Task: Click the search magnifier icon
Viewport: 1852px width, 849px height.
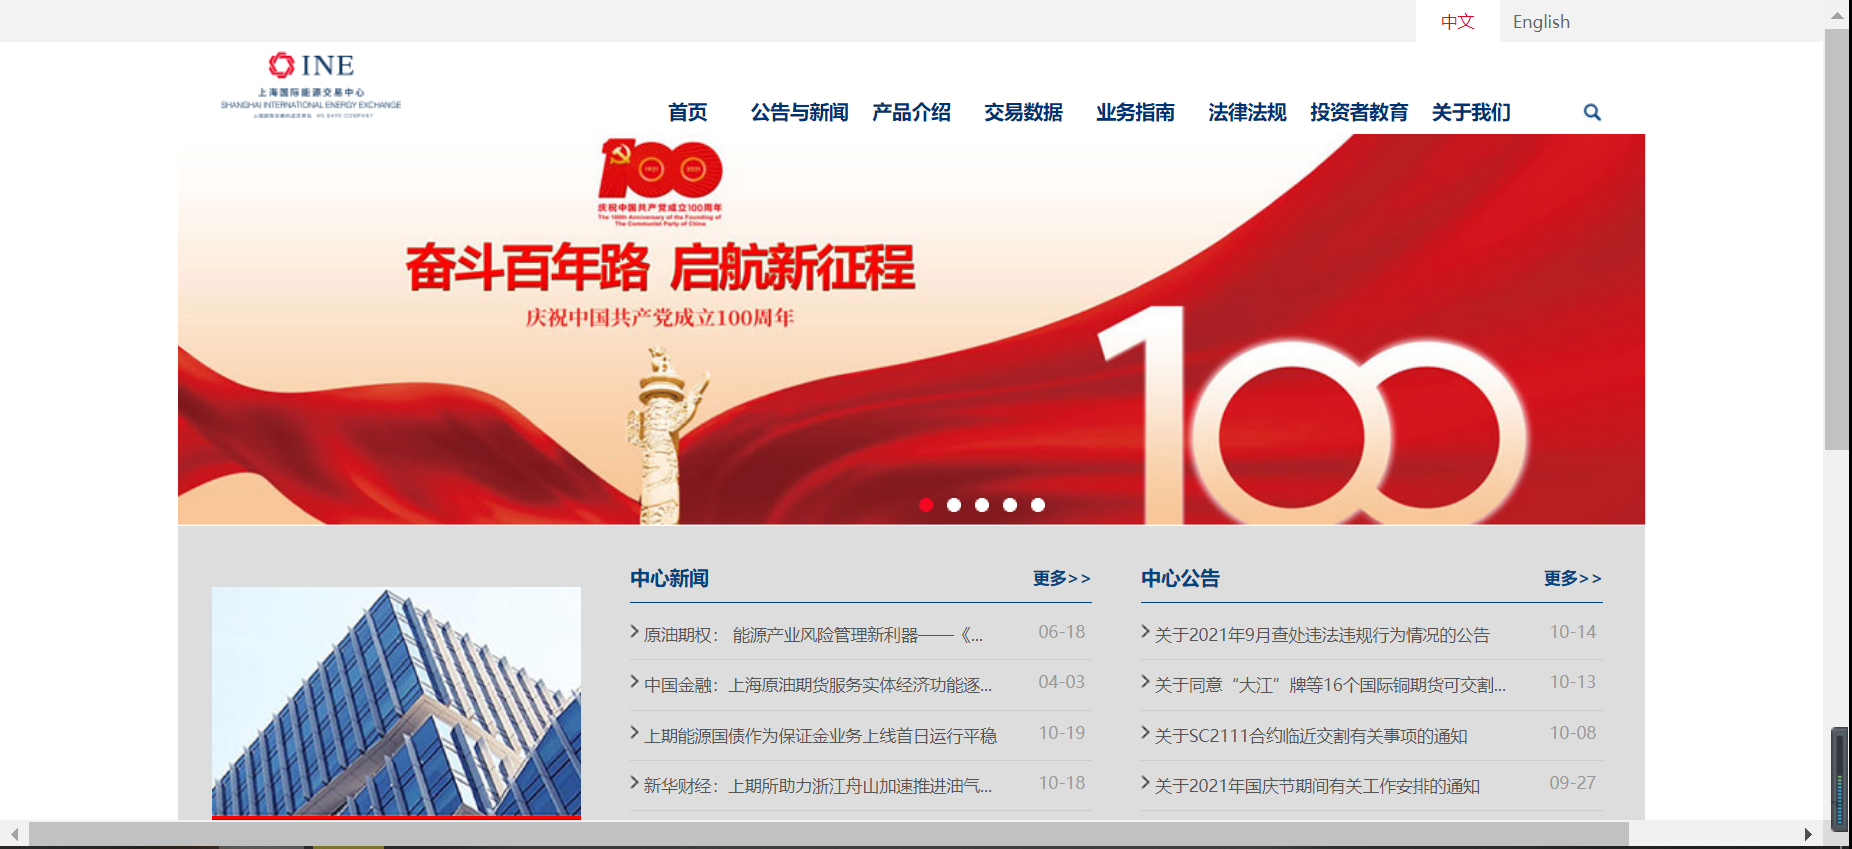Action: (1592, 112)
